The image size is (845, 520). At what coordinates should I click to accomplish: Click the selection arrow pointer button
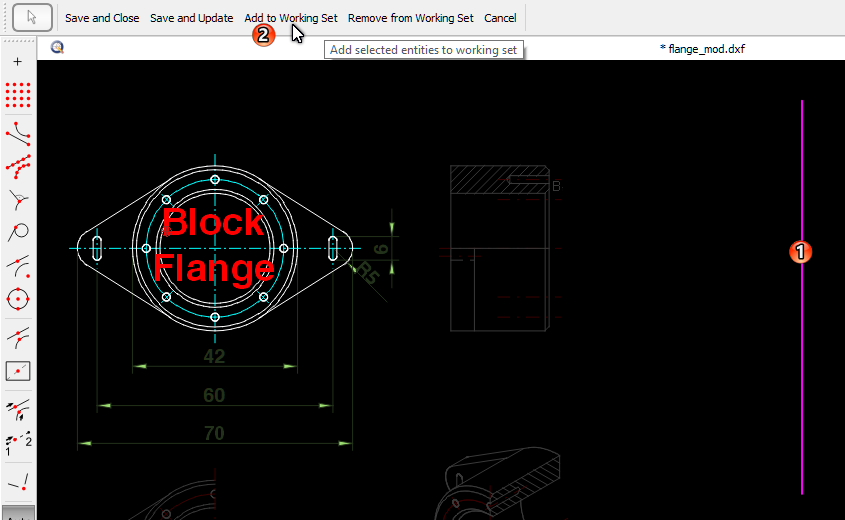point(32,18)
